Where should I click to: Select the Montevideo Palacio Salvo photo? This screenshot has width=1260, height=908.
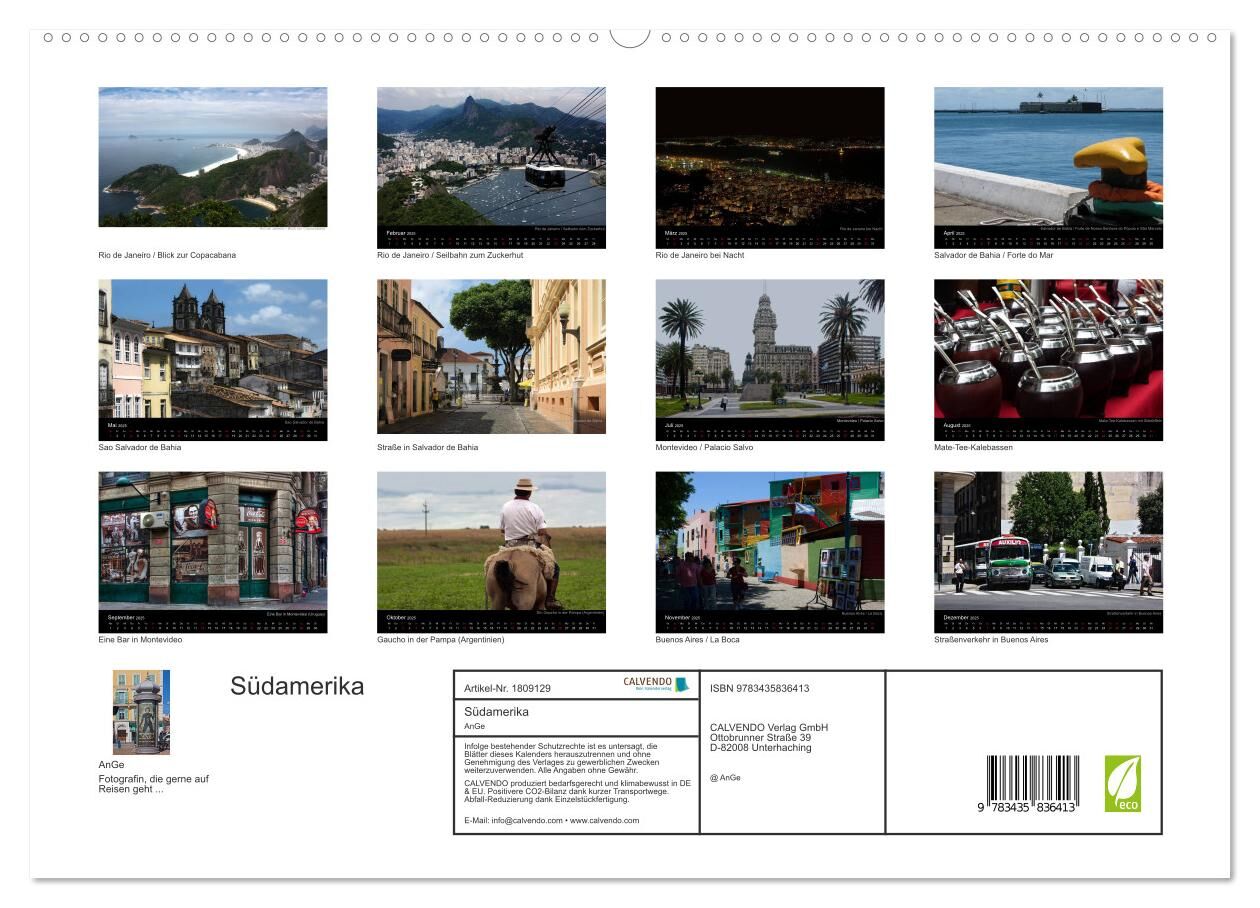coord(770,349)
